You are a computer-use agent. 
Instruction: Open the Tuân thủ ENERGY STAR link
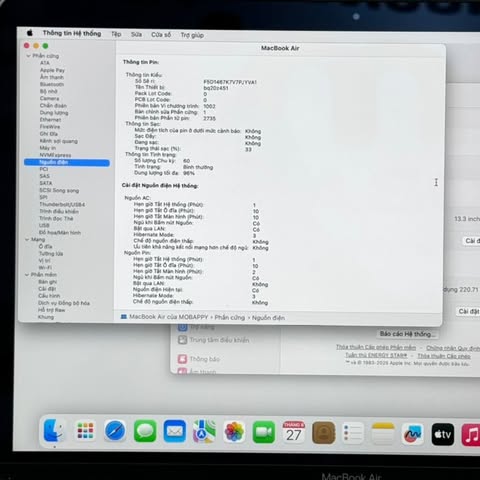376,355
